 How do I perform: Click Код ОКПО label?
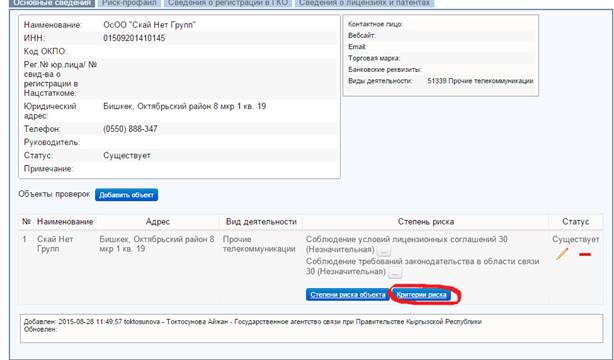click(x=45, y=51)
